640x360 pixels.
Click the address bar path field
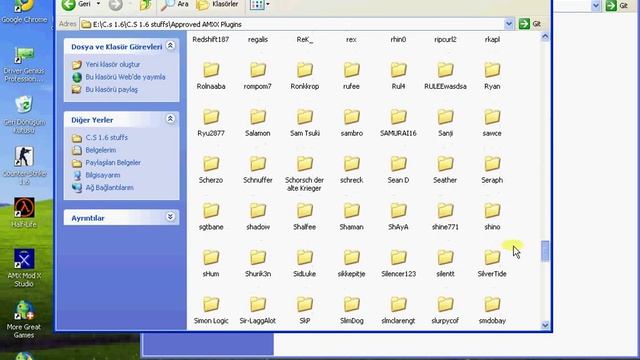(292, 24)
